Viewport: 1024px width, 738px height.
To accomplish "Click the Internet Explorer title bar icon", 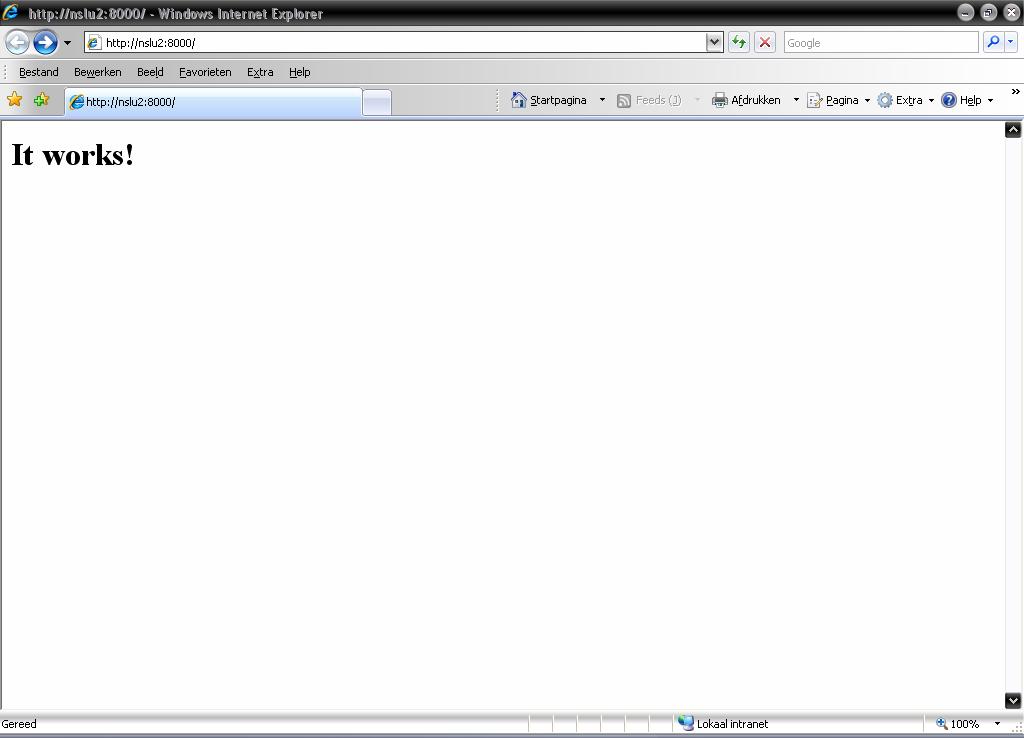I will pos(10,12).
